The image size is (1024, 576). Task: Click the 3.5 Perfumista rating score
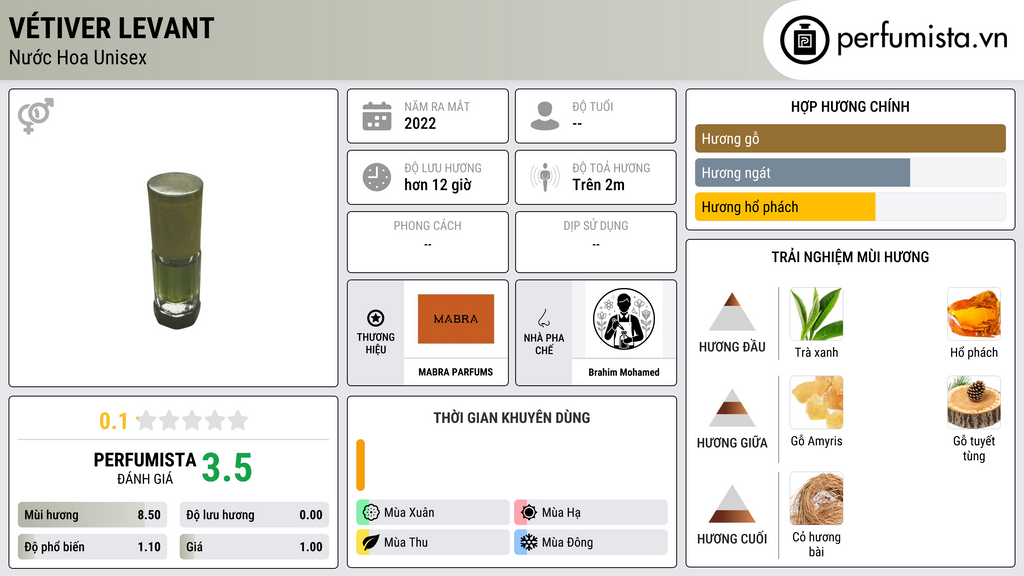pyautogui.click(x=227, y=468)
